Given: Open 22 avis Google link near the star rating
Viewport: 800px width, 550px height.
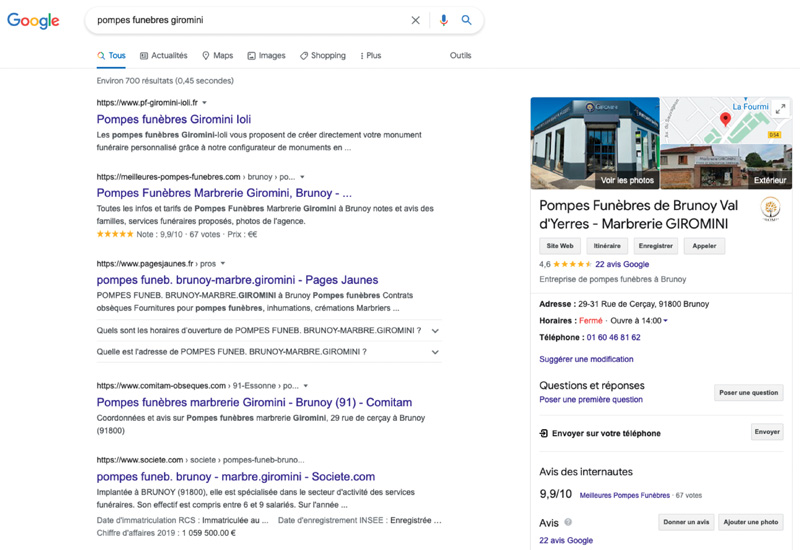Looking at the screenshot, I should (622, 264).
